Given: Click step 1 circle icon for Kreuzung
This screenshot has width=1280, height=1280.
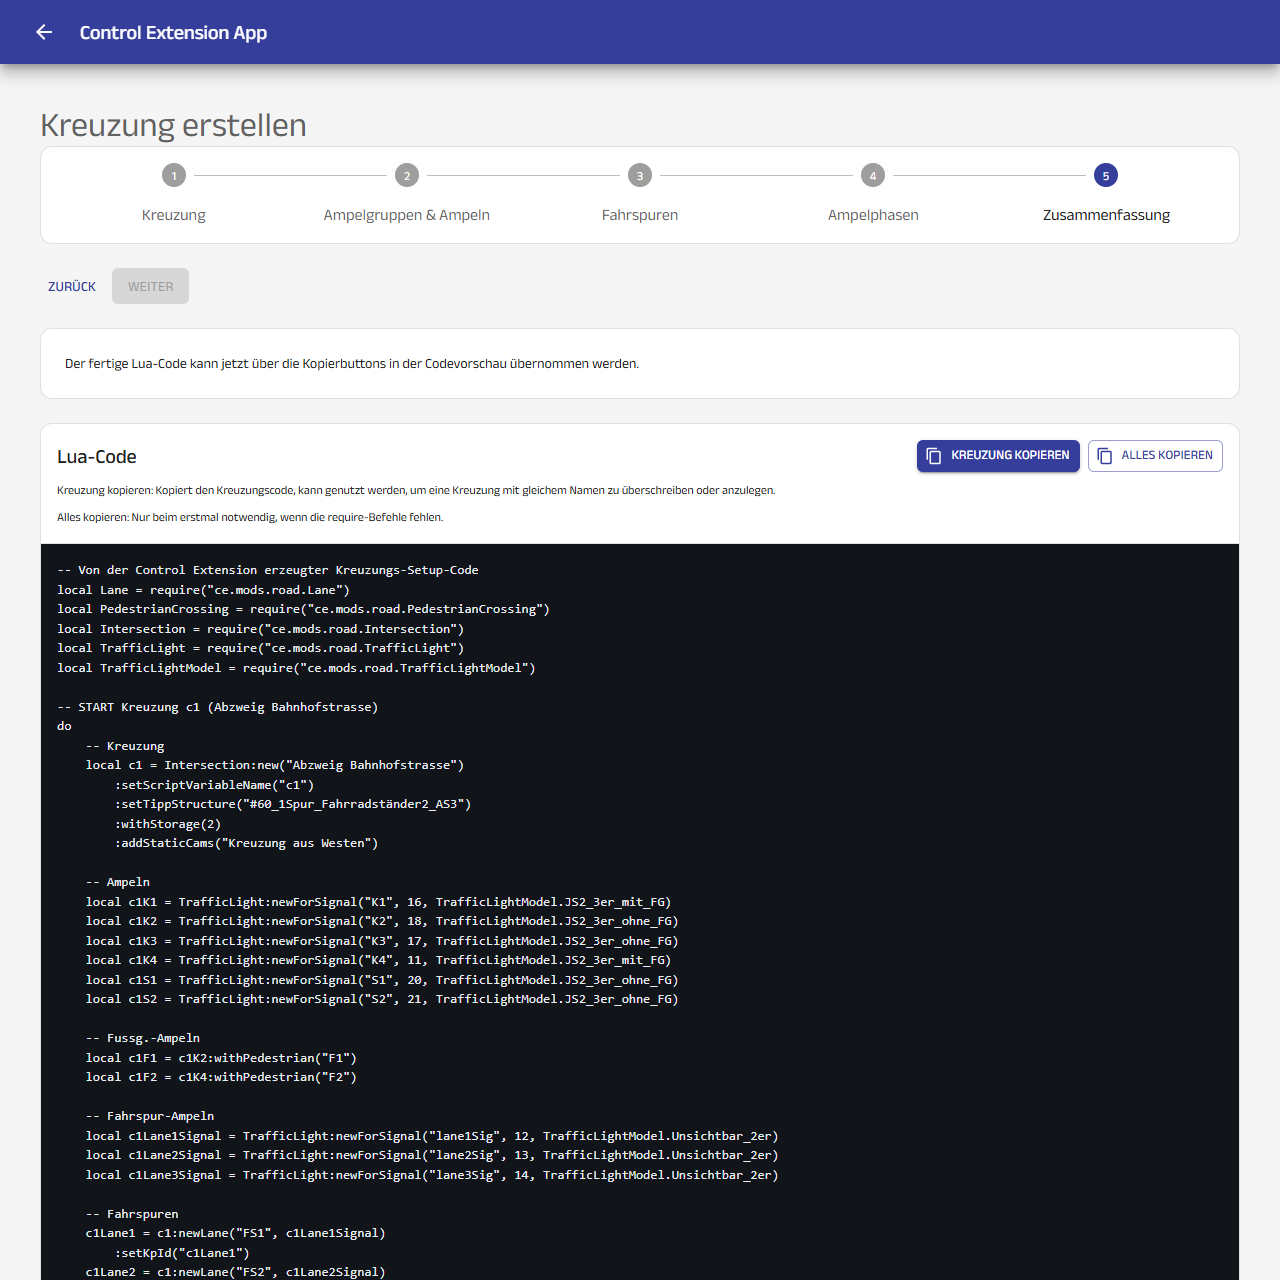Looking at the screenshot, I should click(174, 176).
